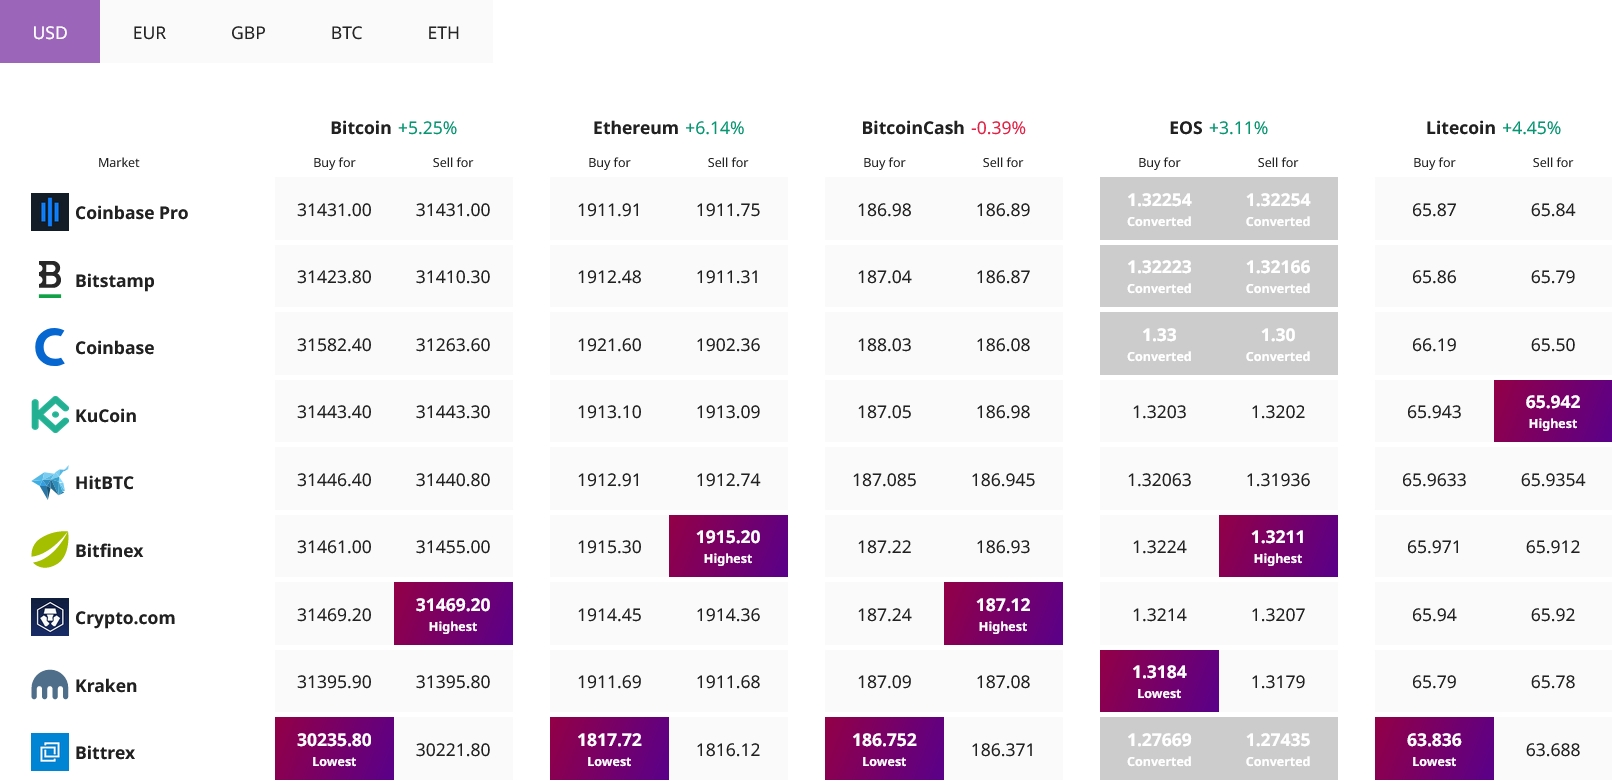Click Coinbase Litecoin buy price 66.19
The width and height of the screenshot is (1612, 781).
pyautogui.click(x=1434, y=344)
